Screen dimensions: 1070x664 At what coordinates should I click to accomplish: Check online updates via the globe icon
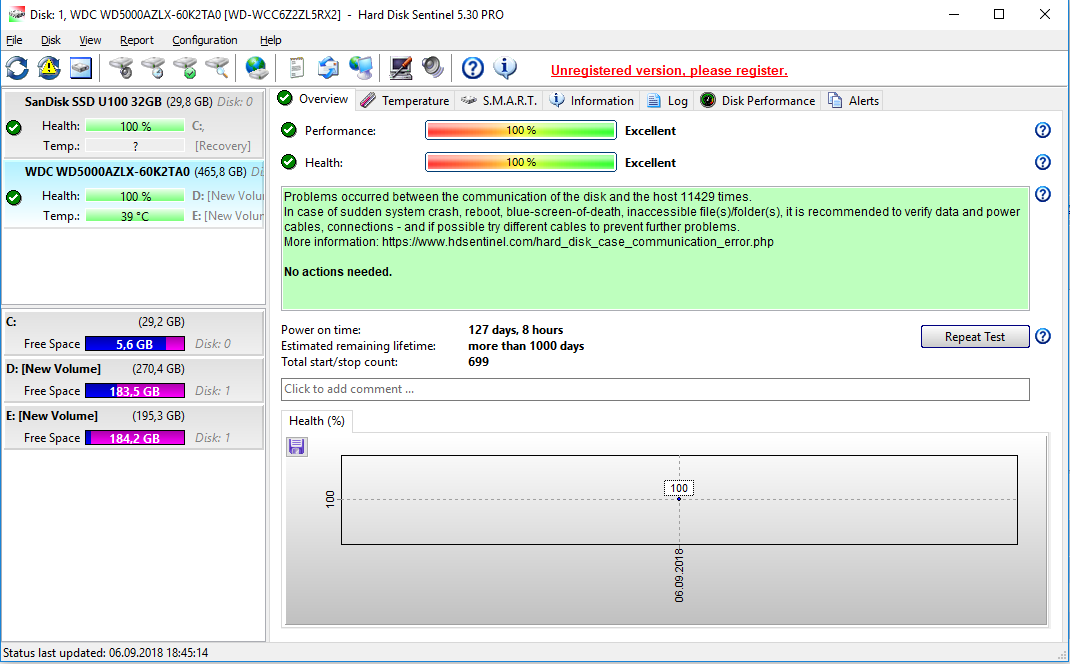[x=255, y=68]
